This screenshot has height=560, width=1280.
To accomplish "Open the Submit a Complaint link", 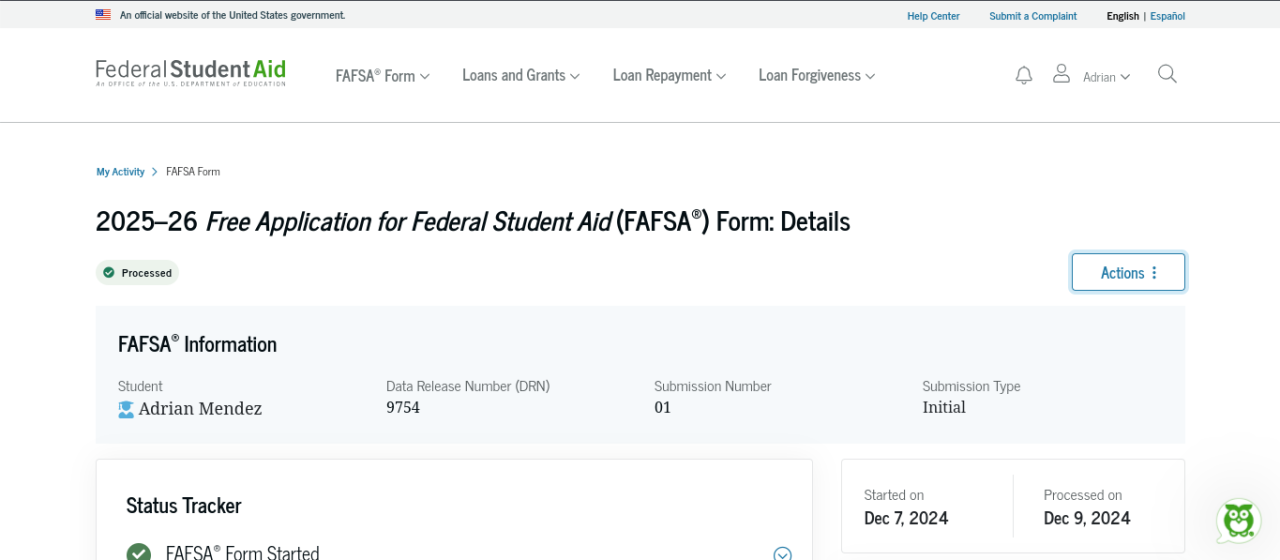I will (1033, 16).
